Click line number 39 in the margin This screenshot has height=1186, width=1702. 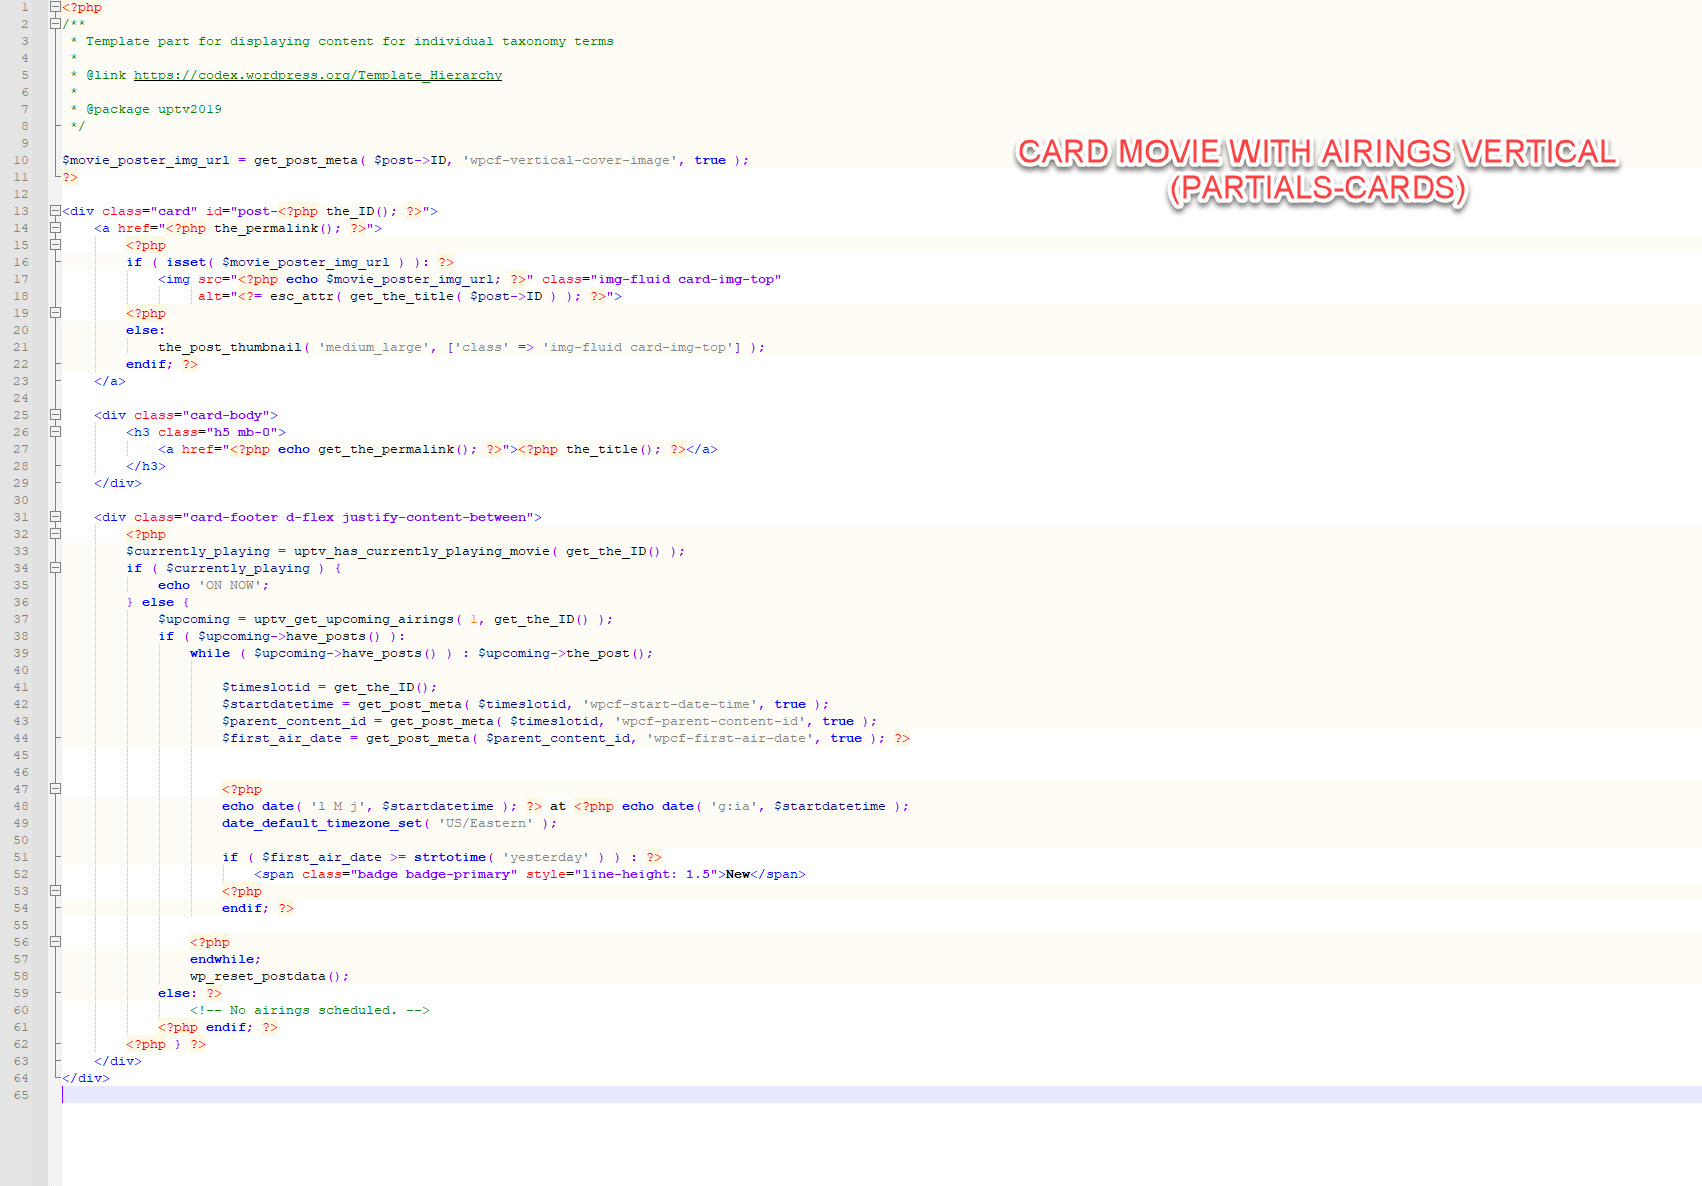pos(21,653)
